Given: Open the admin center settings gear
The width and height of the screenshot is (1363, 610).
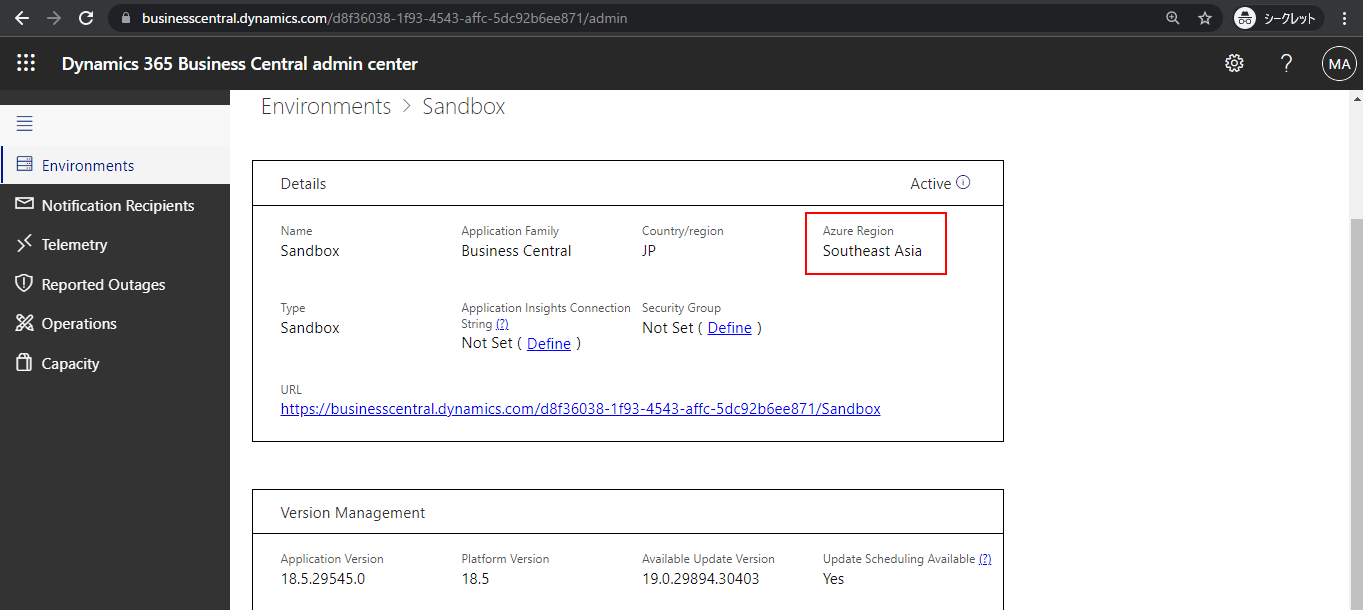Looking at the screenshot, I should click(1234, 62).
